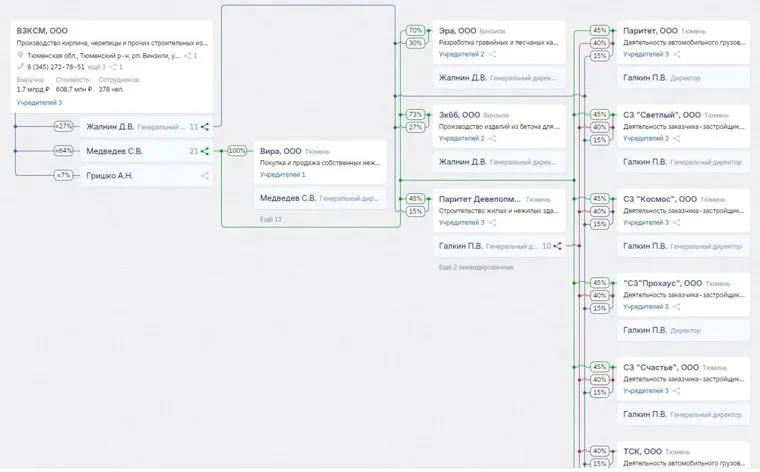Image resolution: width=760 pixels, height=472 pixels.
Task: Show more via "Ещё 11" under Вира
Action: click(x=272, y=218)
